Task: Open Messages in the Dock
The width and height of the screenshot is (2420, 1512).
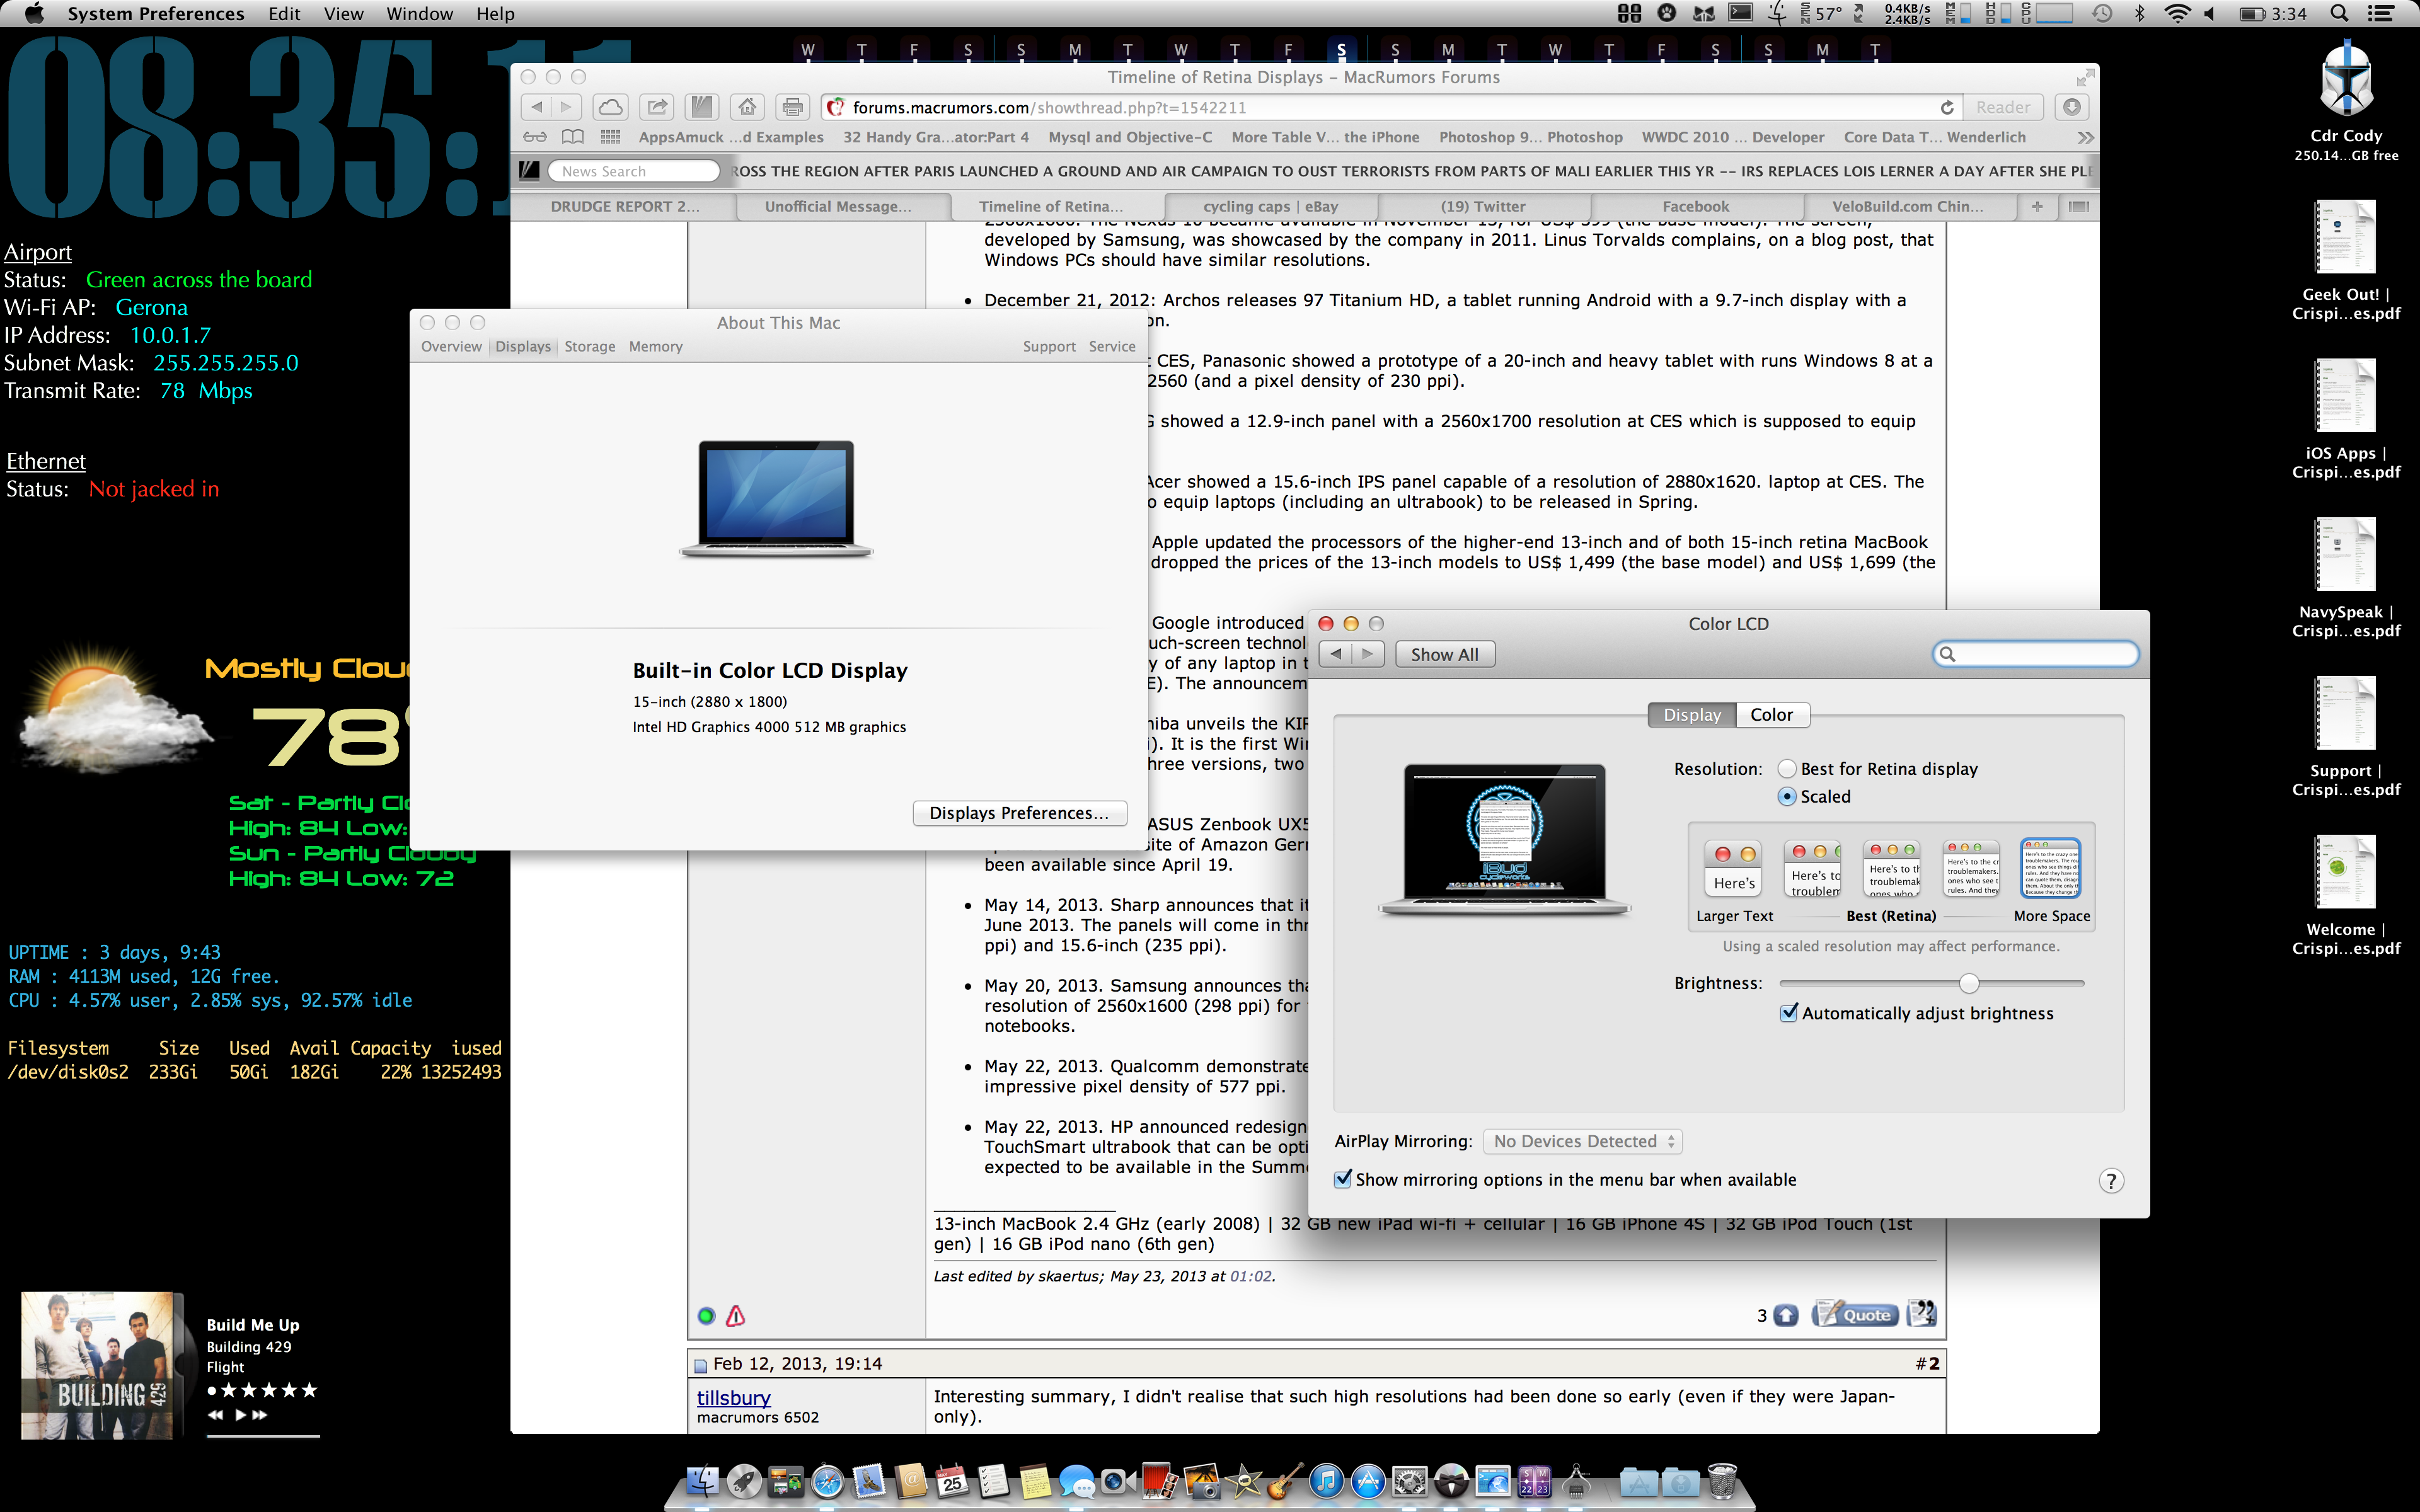Action: pyautogui.click(x=1077, y=1481)
